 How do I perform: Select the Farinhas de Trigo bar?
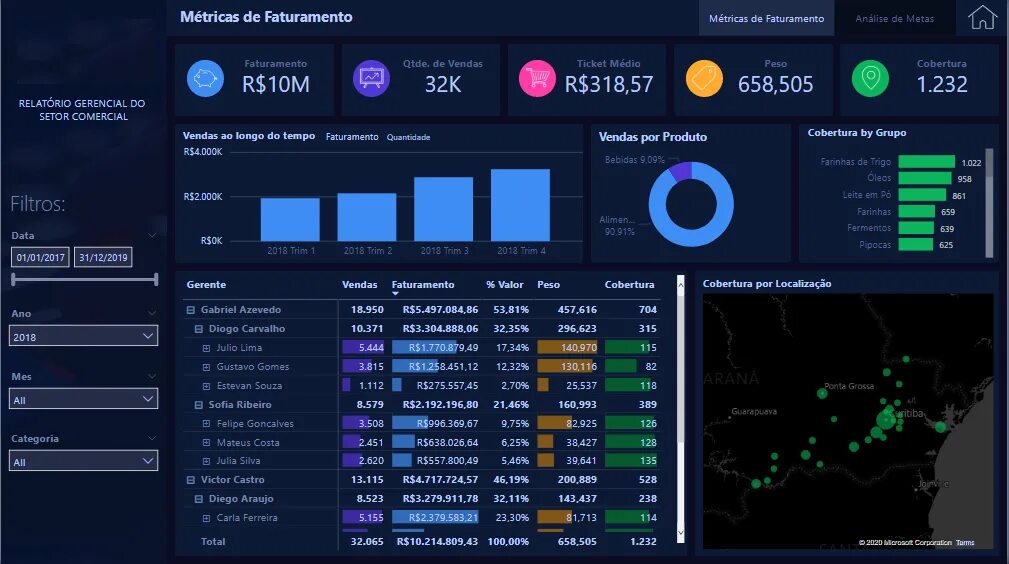(x=927, y=162)
